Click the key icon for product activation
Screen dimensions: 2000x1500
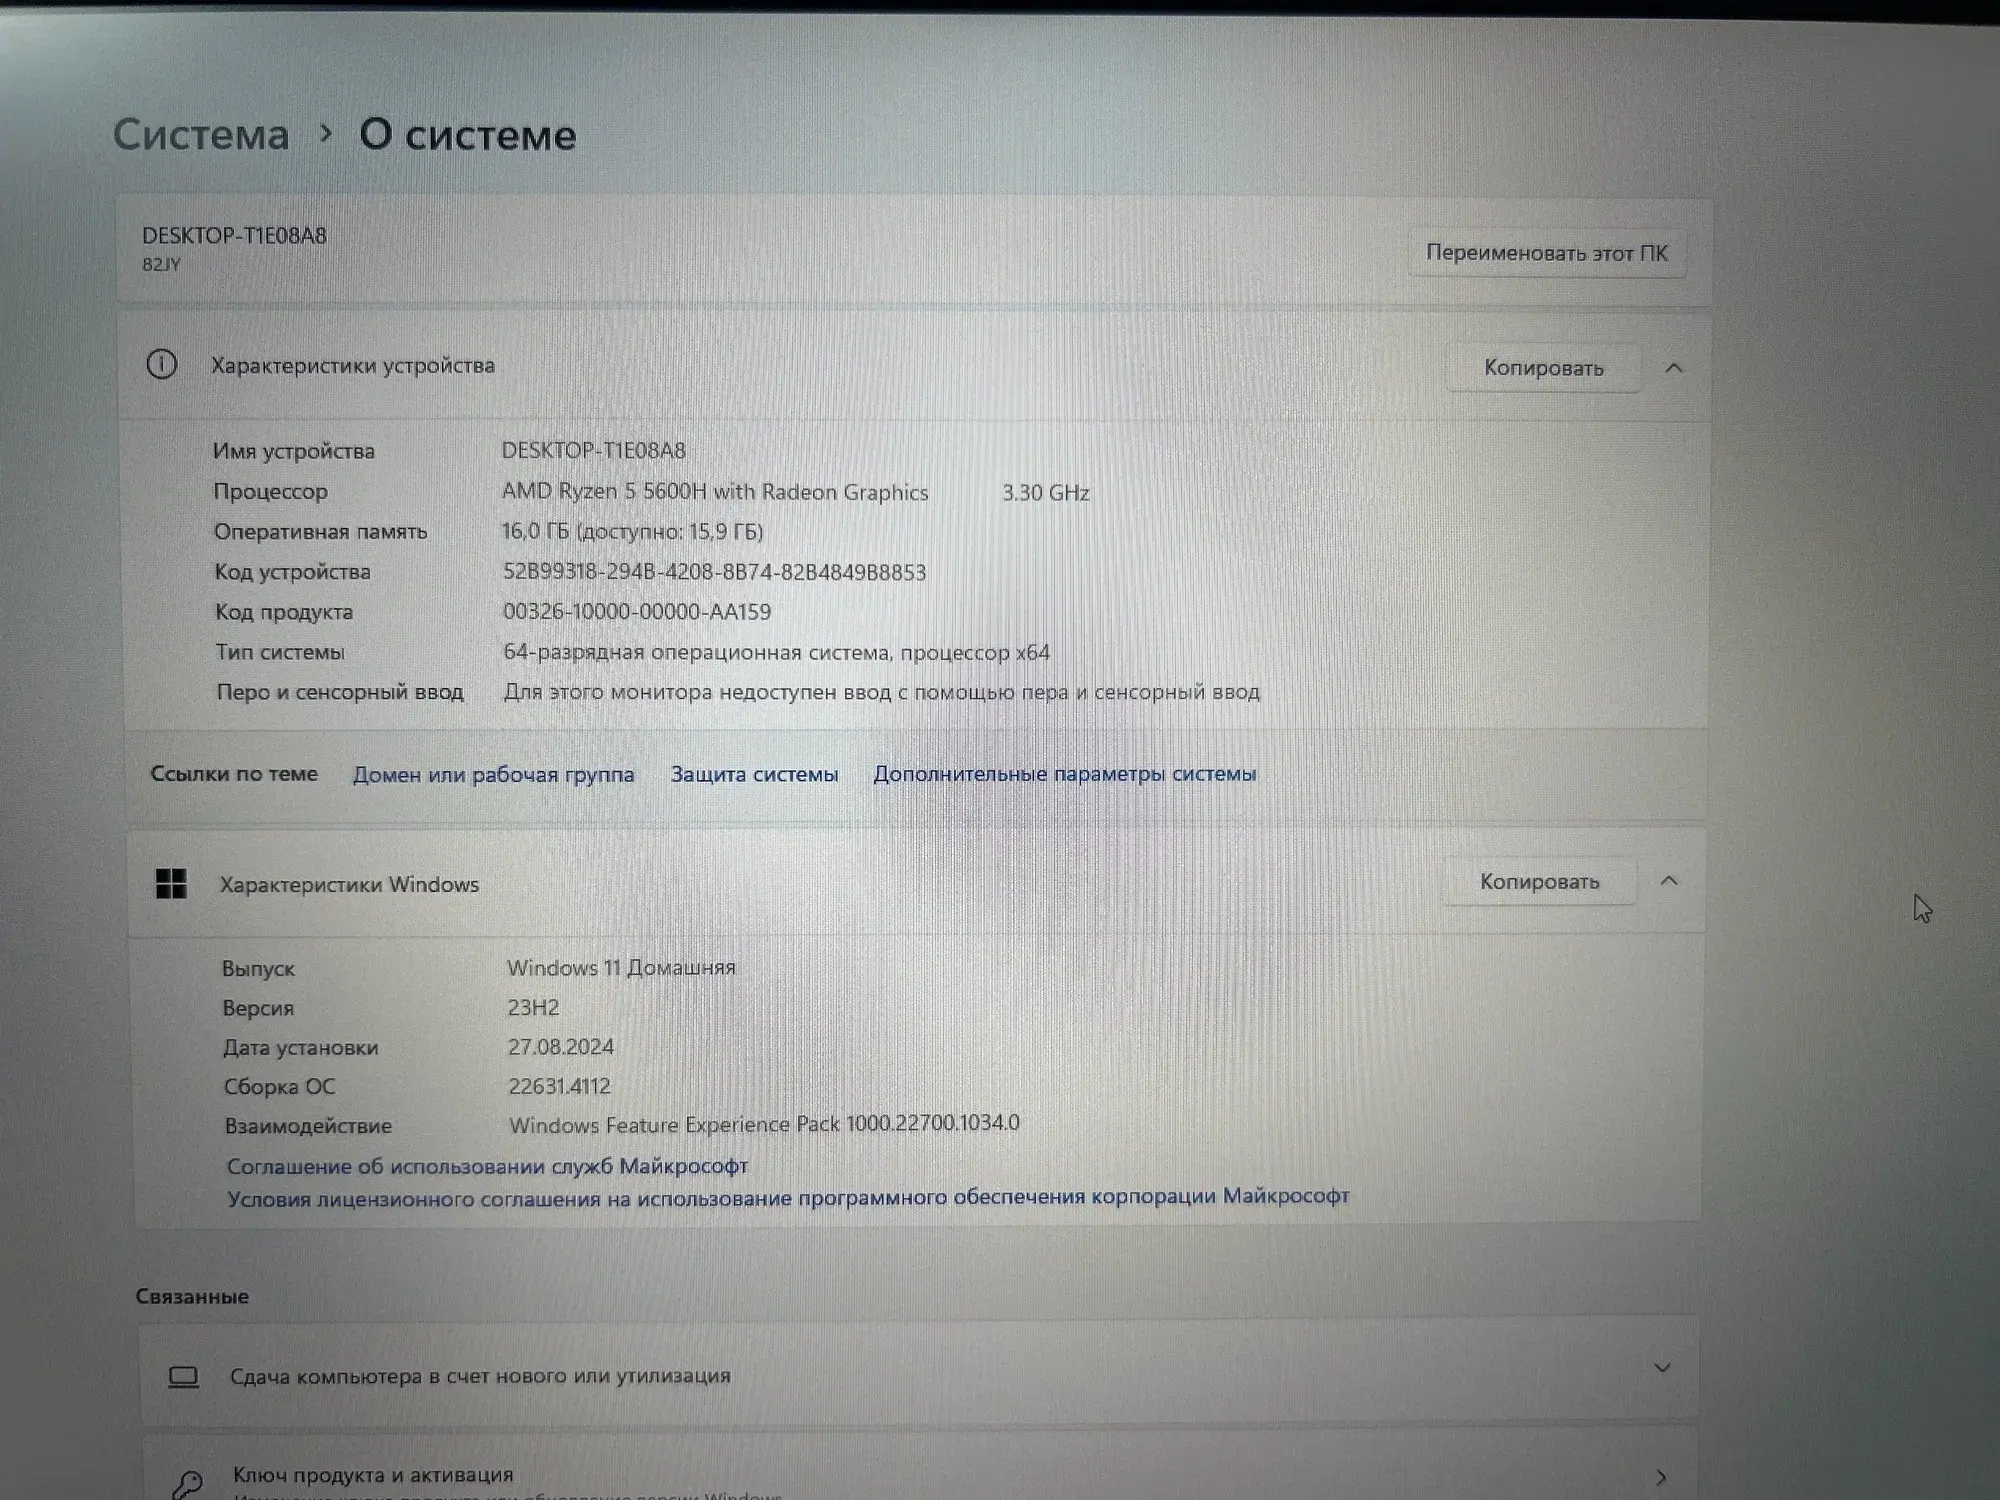(187, 1483)
